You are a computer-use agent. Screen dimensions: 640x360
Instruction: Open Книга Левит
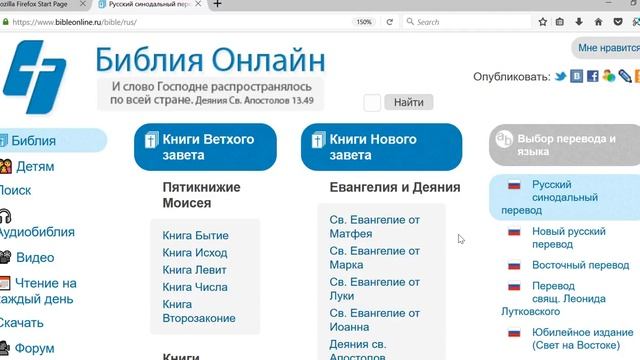[x=194, y=270]
